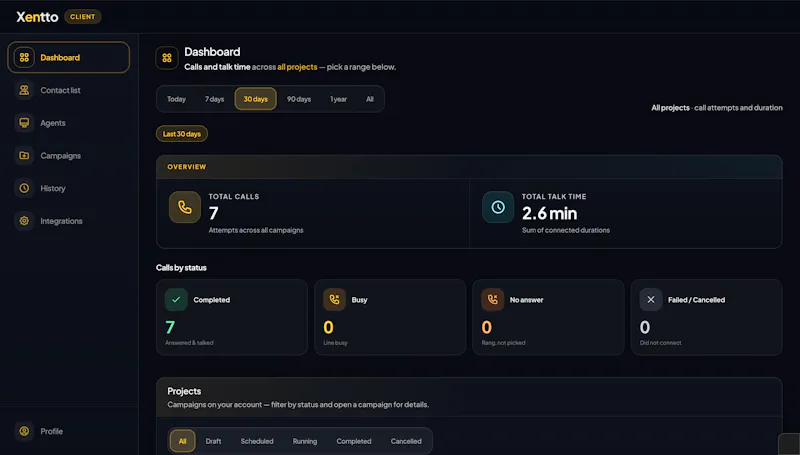Screen dimensions: 800x455
Task: Click the Total Calls phone icon
Action: (x=185, y=207)
